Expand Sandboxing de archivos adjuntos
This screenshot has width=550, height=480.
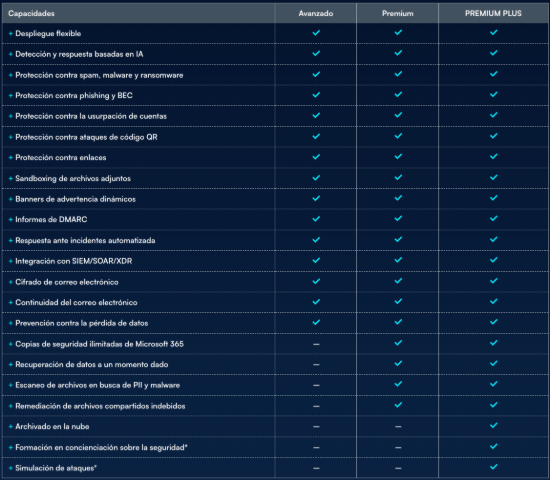tap(11, 179)
